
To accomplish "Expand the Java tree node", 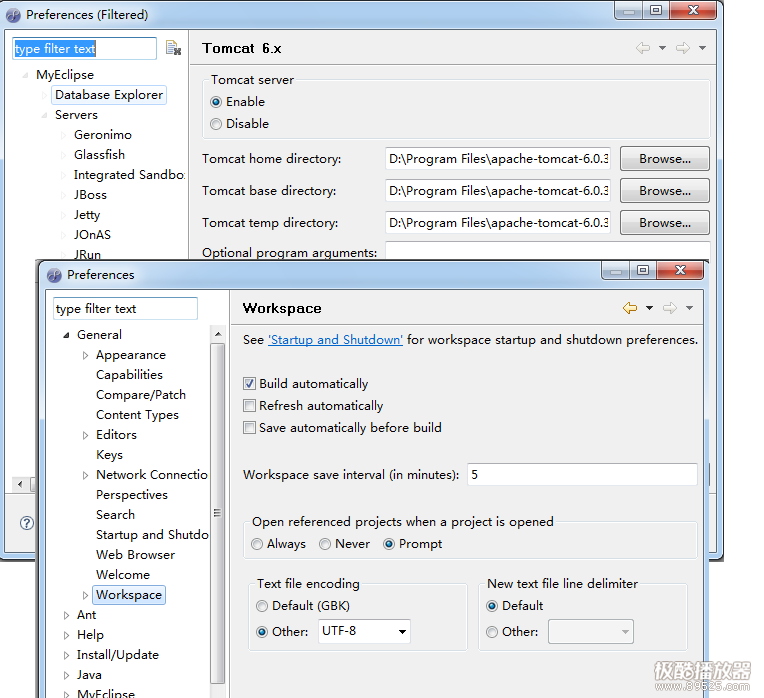I will point(66,676).
